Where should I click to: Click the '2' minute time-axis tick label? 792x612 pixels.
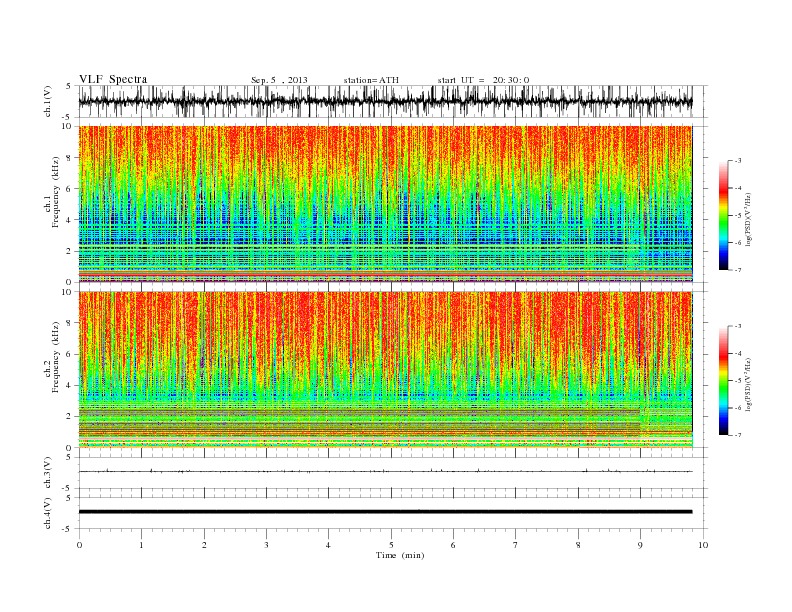point(204,545)
